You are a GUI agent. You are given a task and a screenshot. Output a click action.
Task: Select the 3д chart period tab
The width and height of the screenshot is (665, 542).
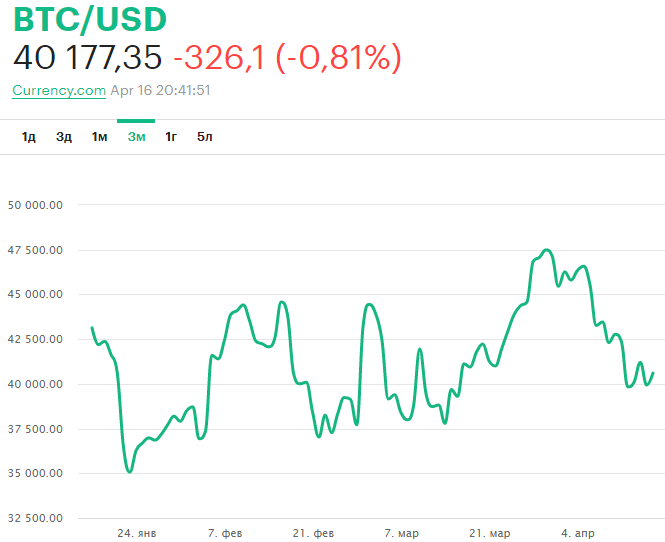pyautogui.click(x=64, y=137)
